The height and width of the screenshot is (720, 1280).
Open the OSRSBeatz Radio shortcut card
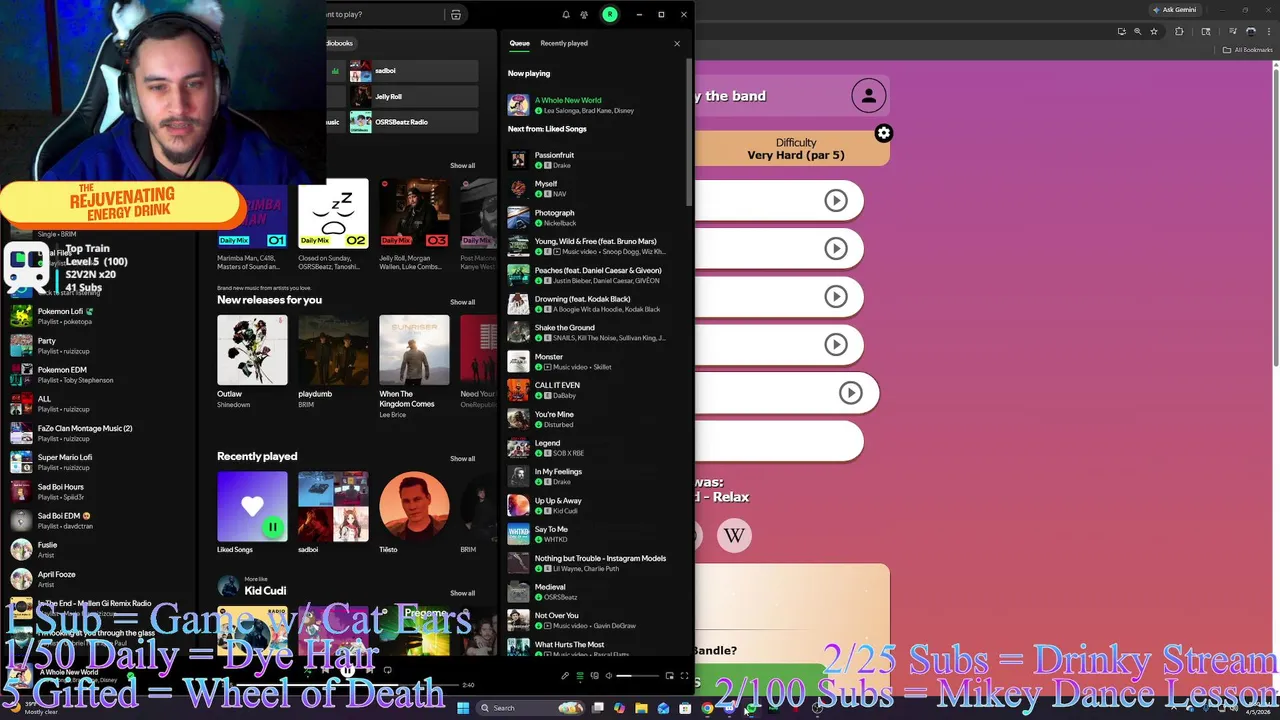pos(413,122)
